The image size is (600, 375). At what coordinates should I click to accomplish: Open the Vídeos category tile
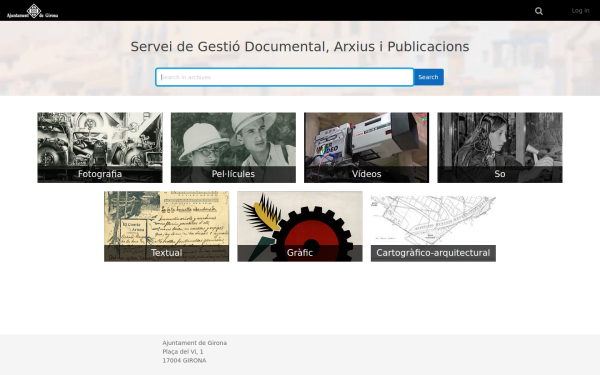click(367, 147)
